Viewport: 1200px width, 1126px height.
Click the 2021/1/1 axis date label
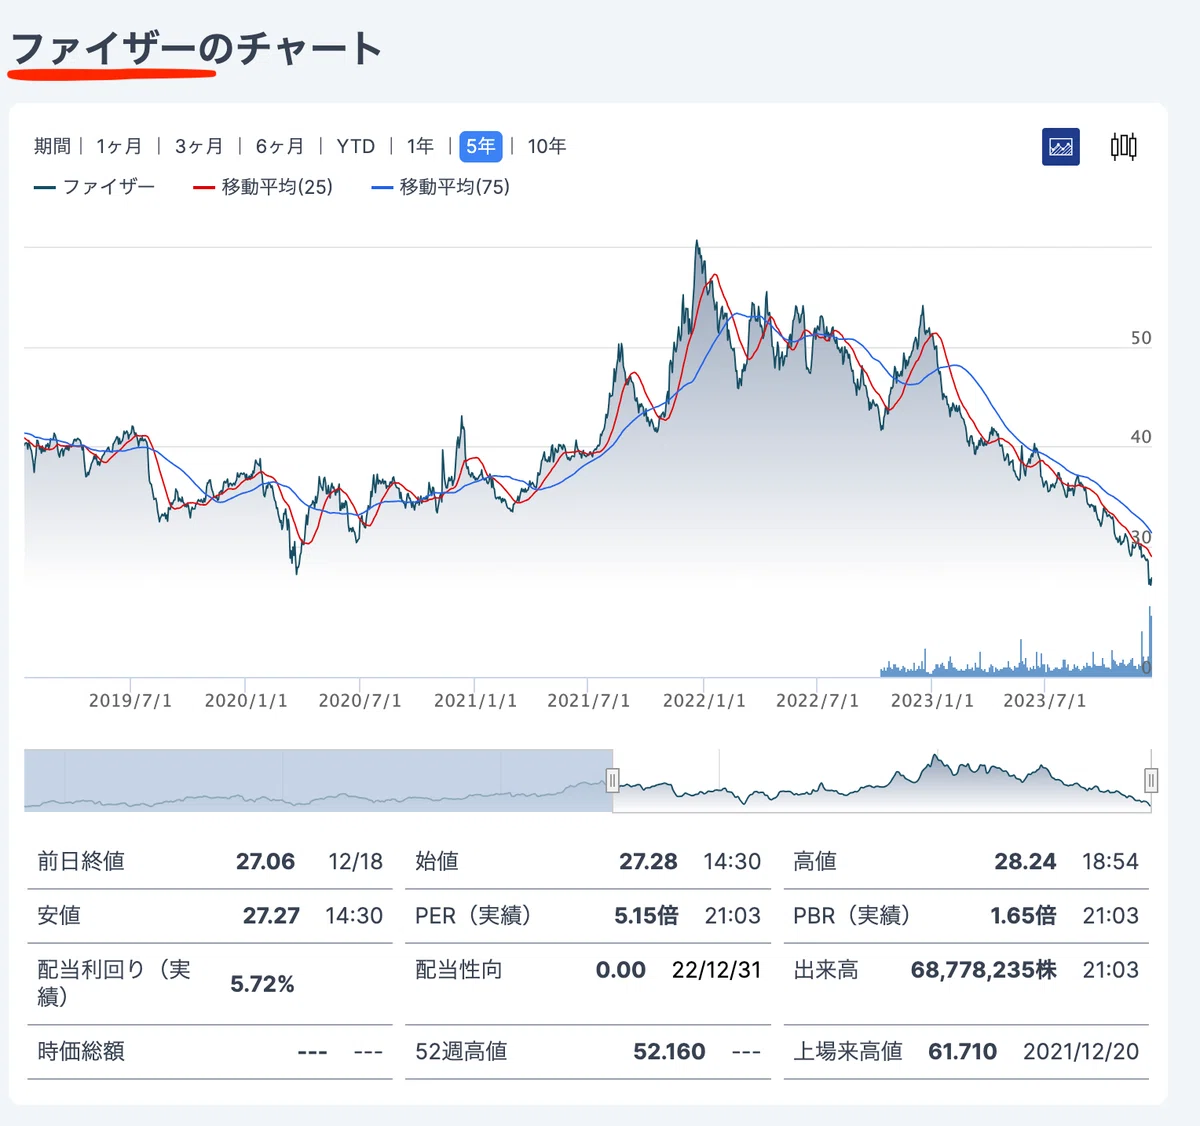475,701
